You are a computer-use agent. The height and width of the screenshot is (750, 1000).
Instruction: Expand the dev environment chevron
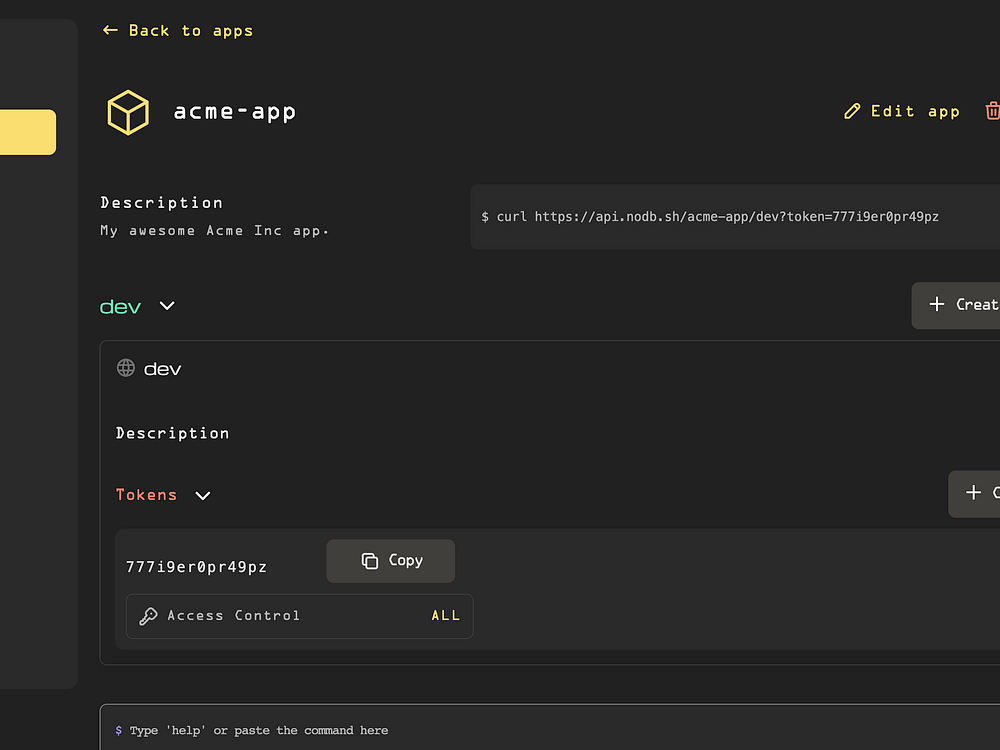tap(167, 306)
